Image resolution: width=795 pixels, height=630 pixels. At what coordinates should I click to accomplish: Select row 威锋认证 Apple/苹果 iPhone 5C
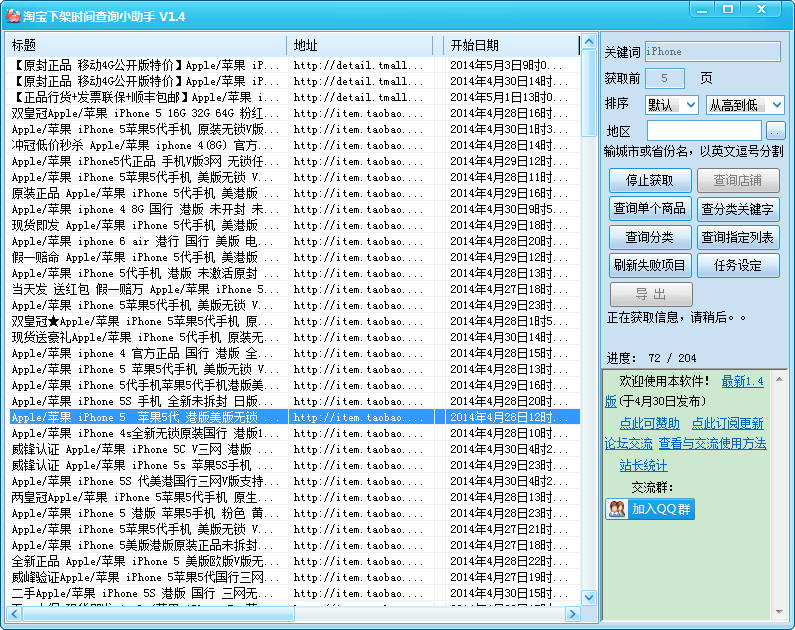295,450
